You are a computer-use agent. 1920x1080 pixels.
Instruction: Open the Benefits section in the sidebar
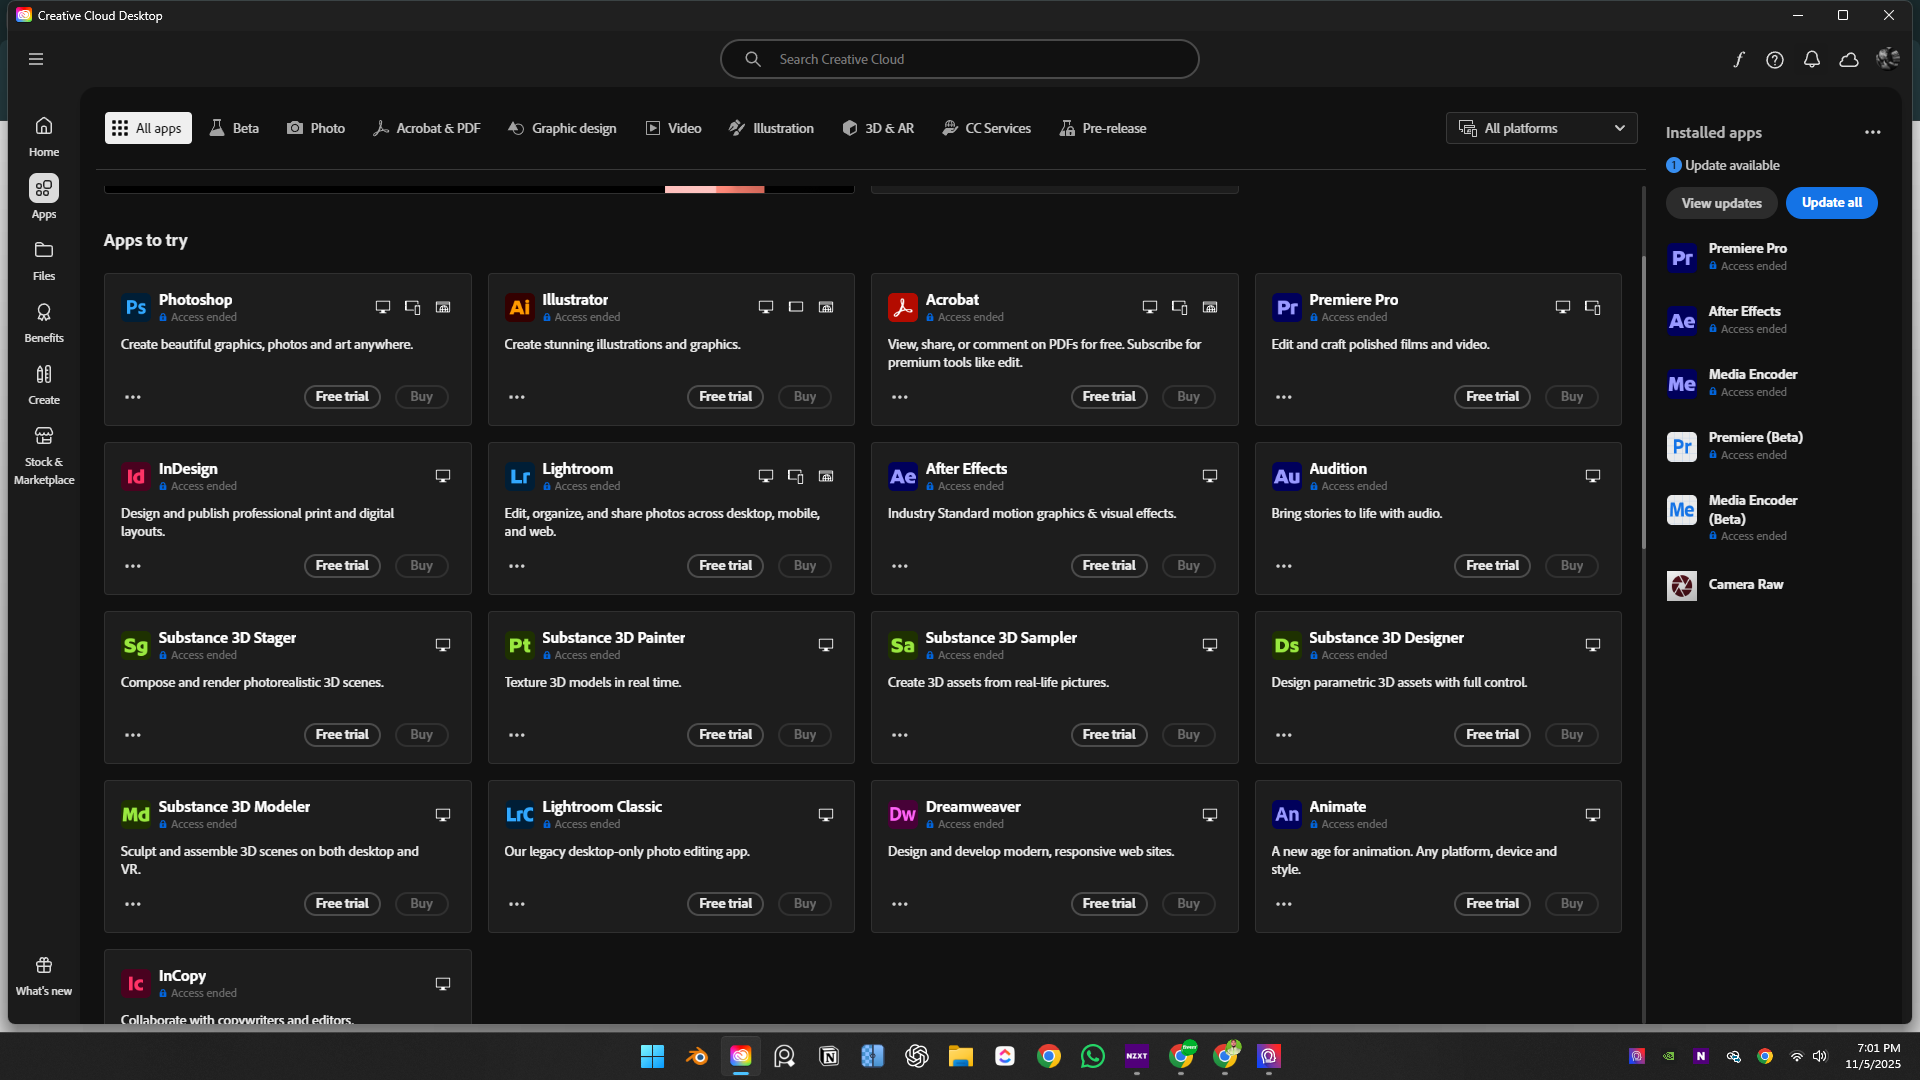tap(43, 320)
